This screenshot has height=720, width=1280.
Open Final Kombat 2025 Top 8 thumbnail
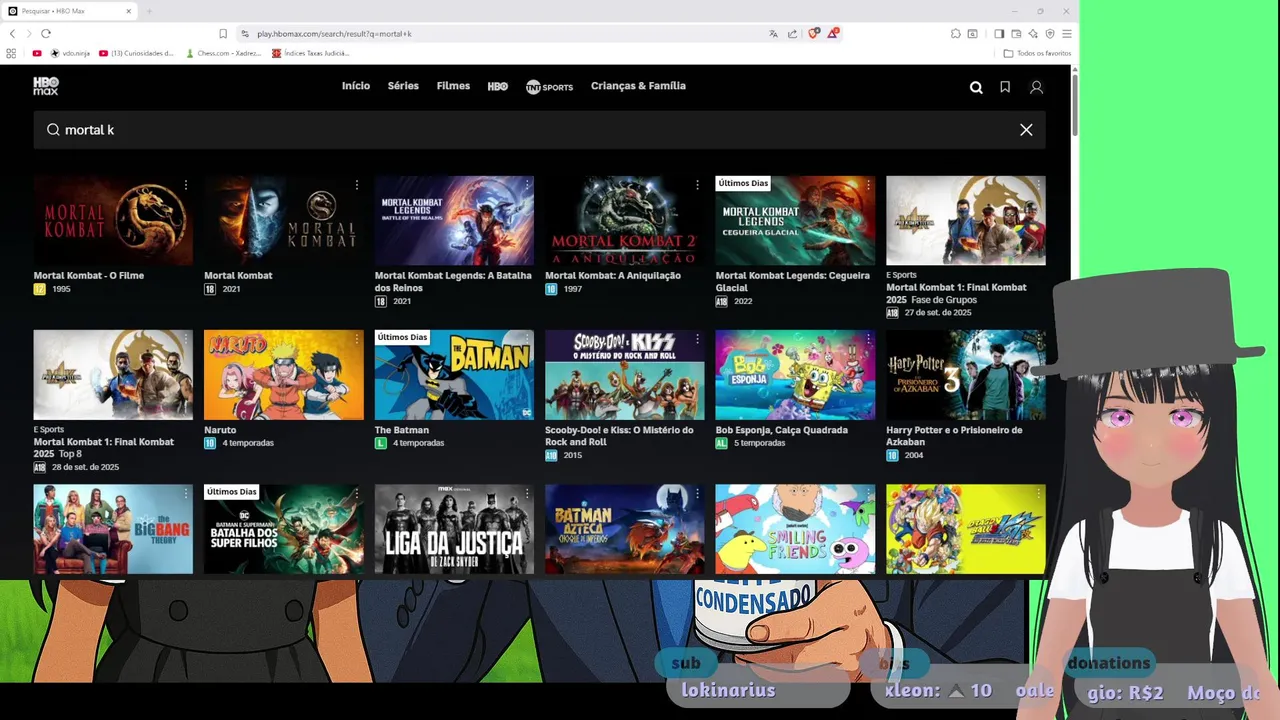(x=113, y=375)
